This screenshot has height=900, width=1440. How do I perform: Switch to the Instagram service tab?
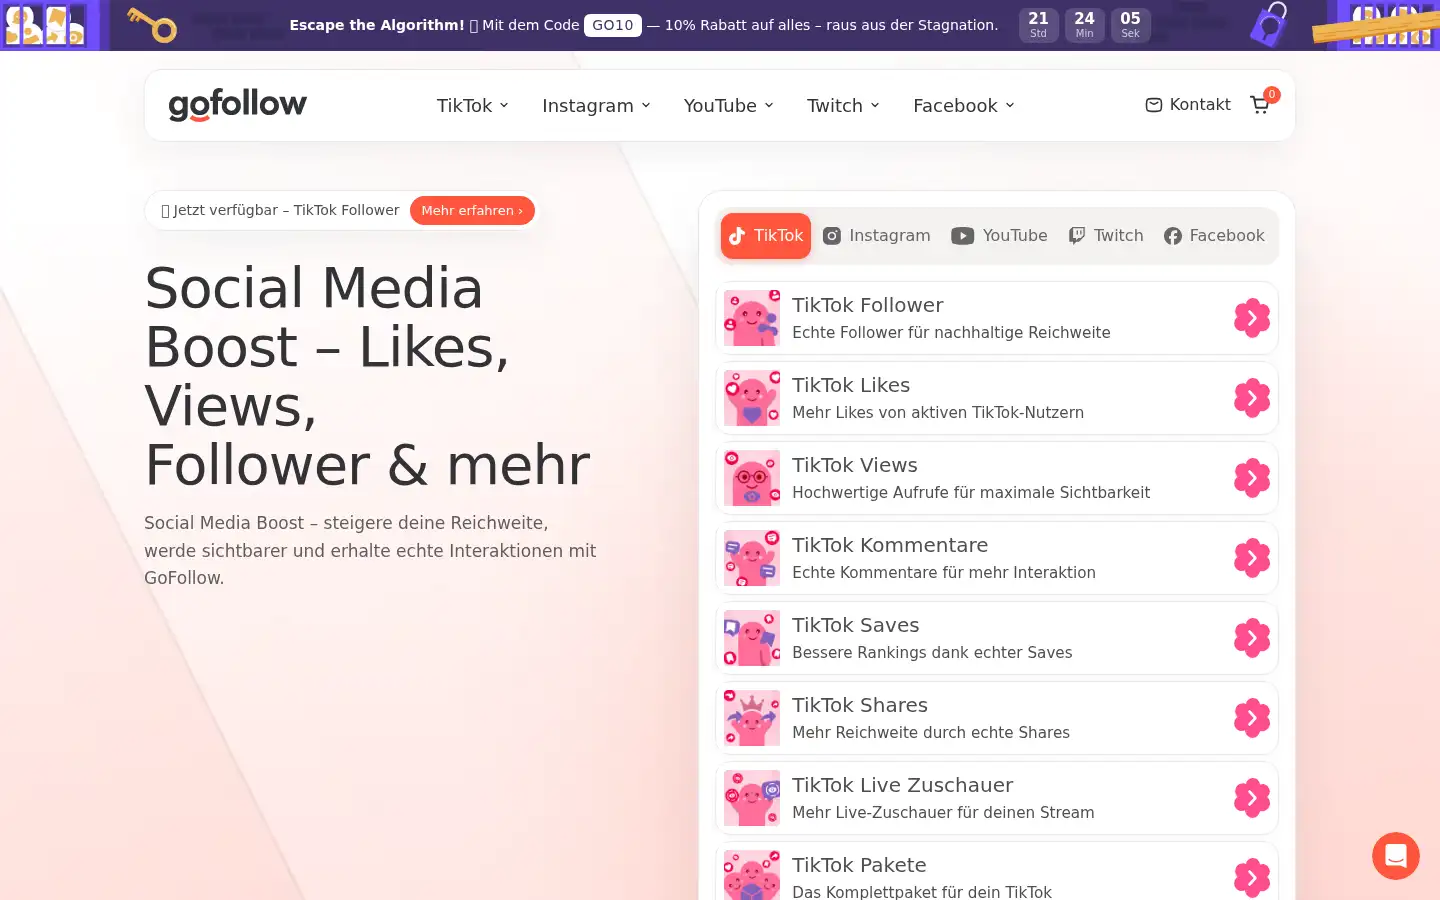(x=876, y=236)
